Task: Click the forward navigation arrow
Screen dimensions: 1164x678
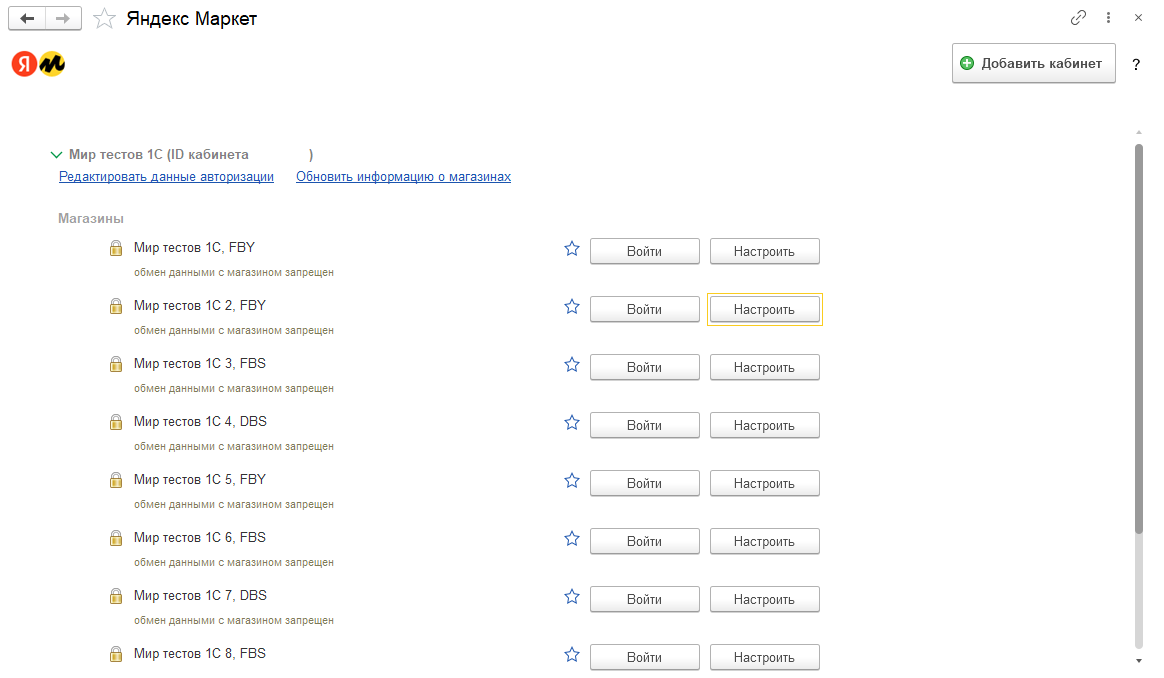Action: click(x=63, y=18)
